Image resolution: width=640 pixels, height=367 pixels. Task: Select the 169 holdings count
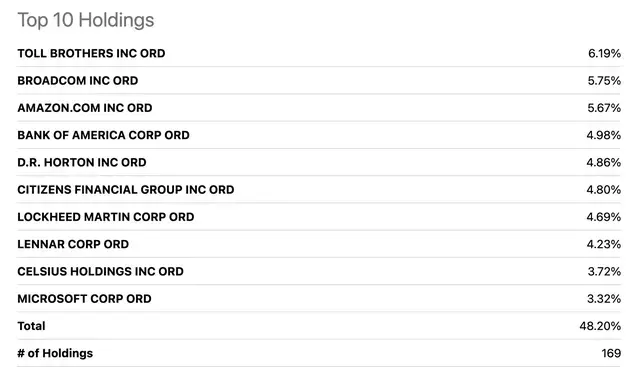click(611, 354)
